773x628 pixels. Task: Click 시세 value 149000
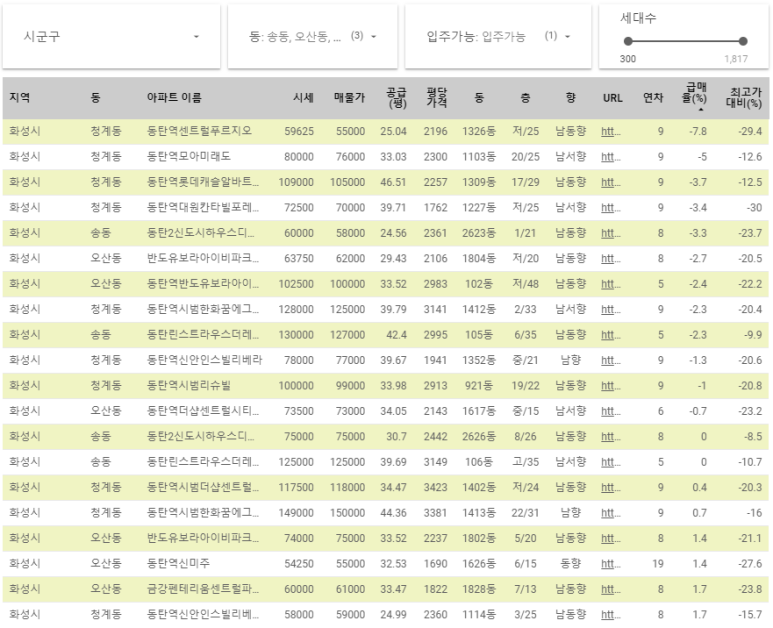296,513
